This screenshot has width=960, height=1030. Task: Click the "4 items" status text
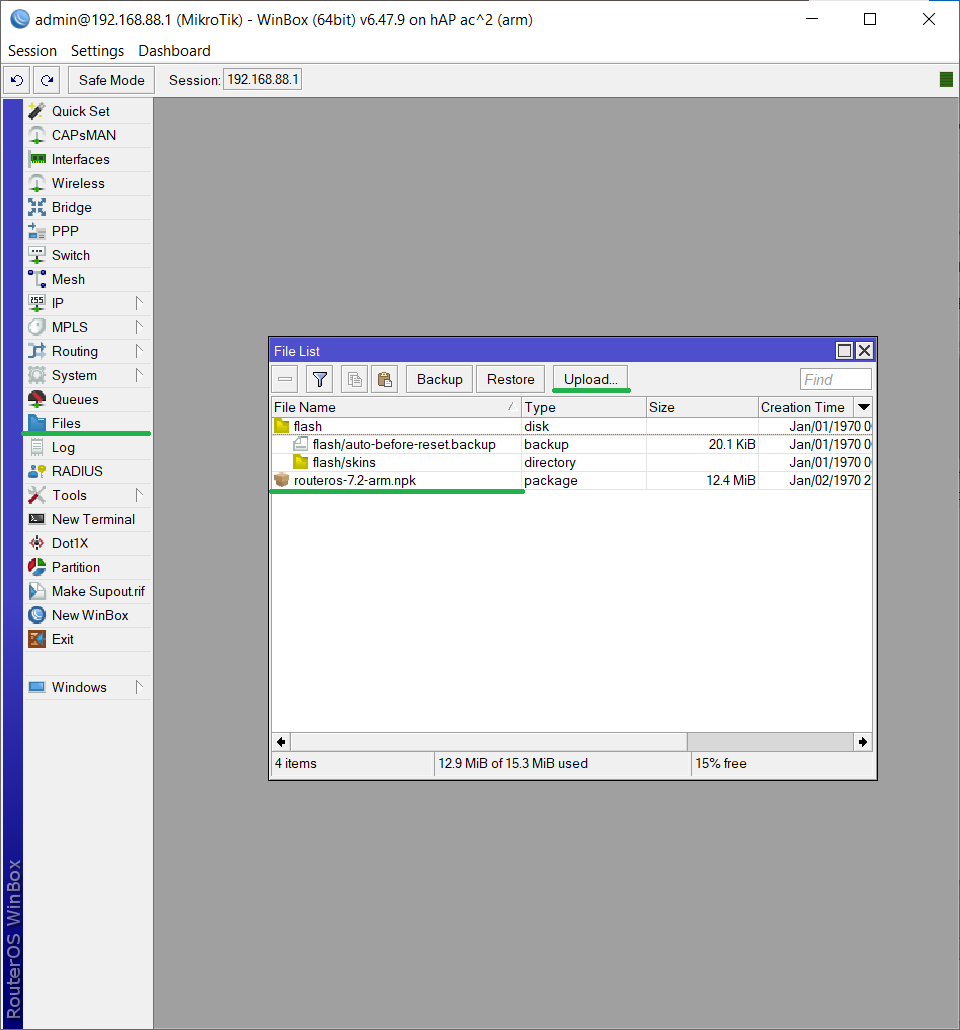pyautogui.click(x=296, y=763)
